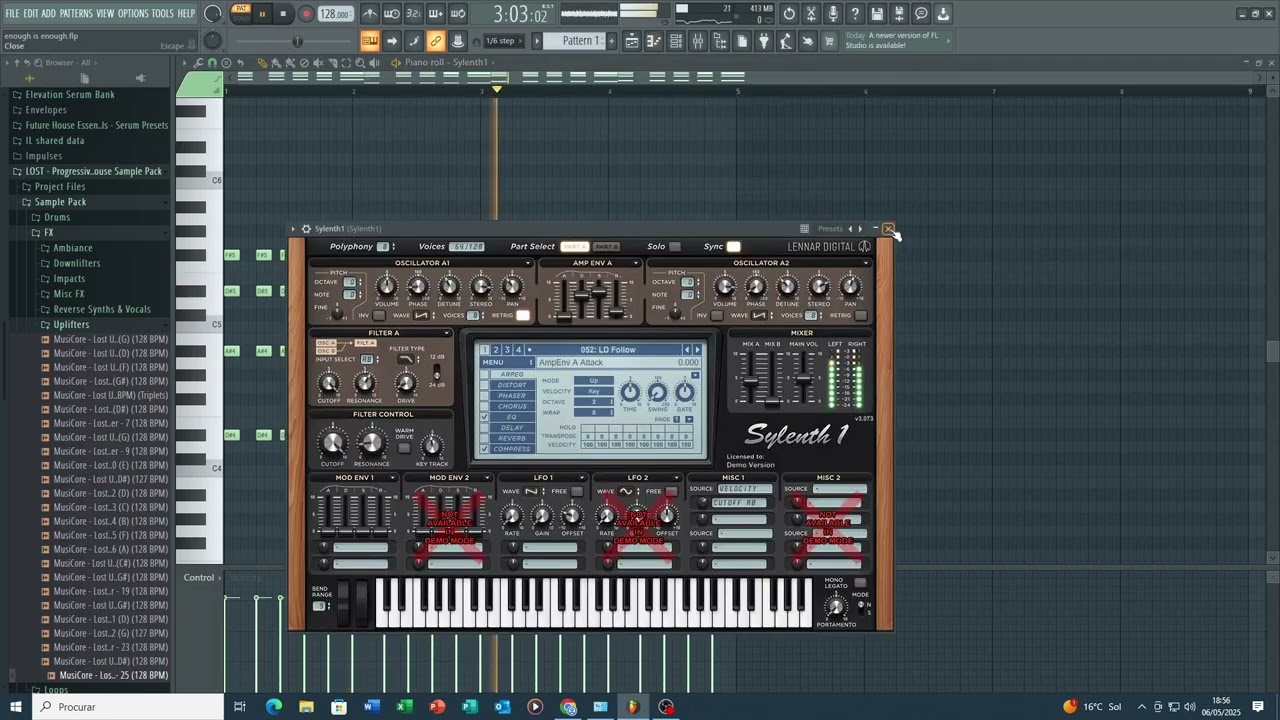The height and width of the screenshot is (720, 1280).
Task: Enable the DISTORT effect checkbox
Action: 485,385
